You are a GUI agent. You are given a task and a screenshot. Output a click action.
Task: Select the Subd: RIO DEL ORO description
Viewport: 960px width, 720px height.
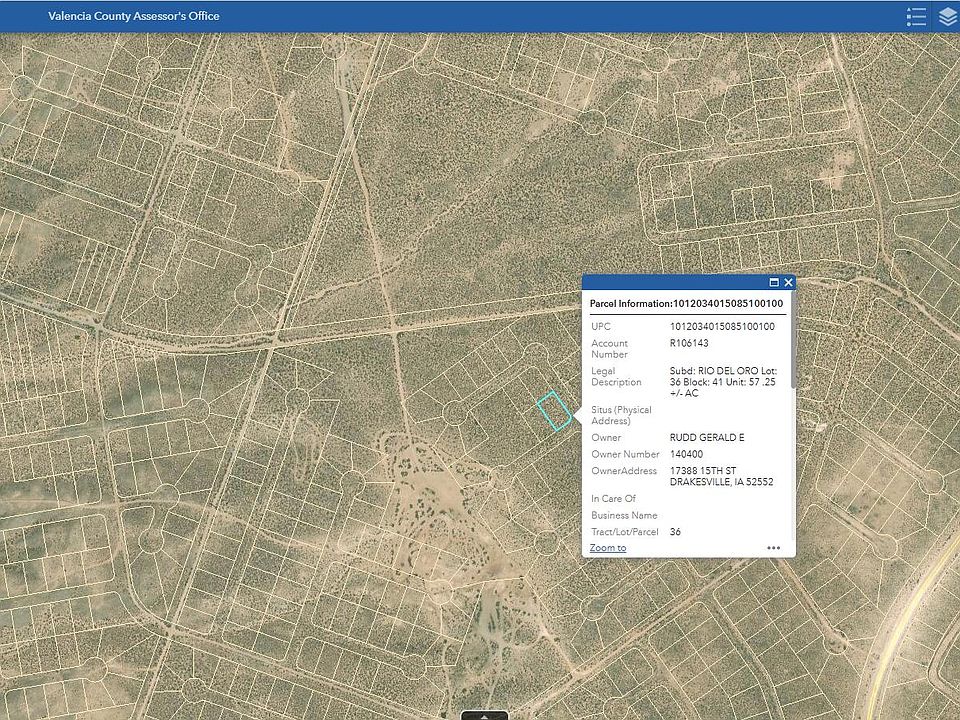(x=723, y=382)
